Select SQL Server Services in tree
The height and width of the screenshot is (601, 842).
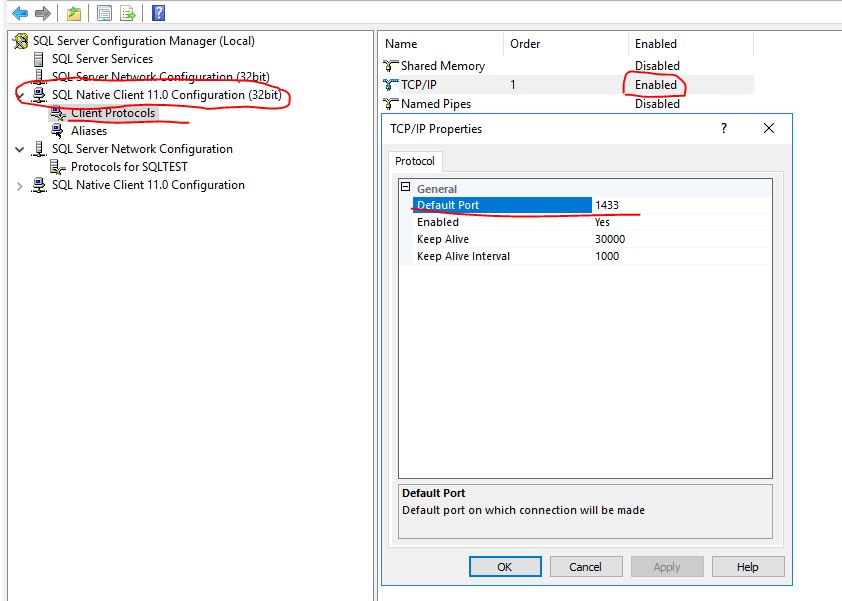102,59
